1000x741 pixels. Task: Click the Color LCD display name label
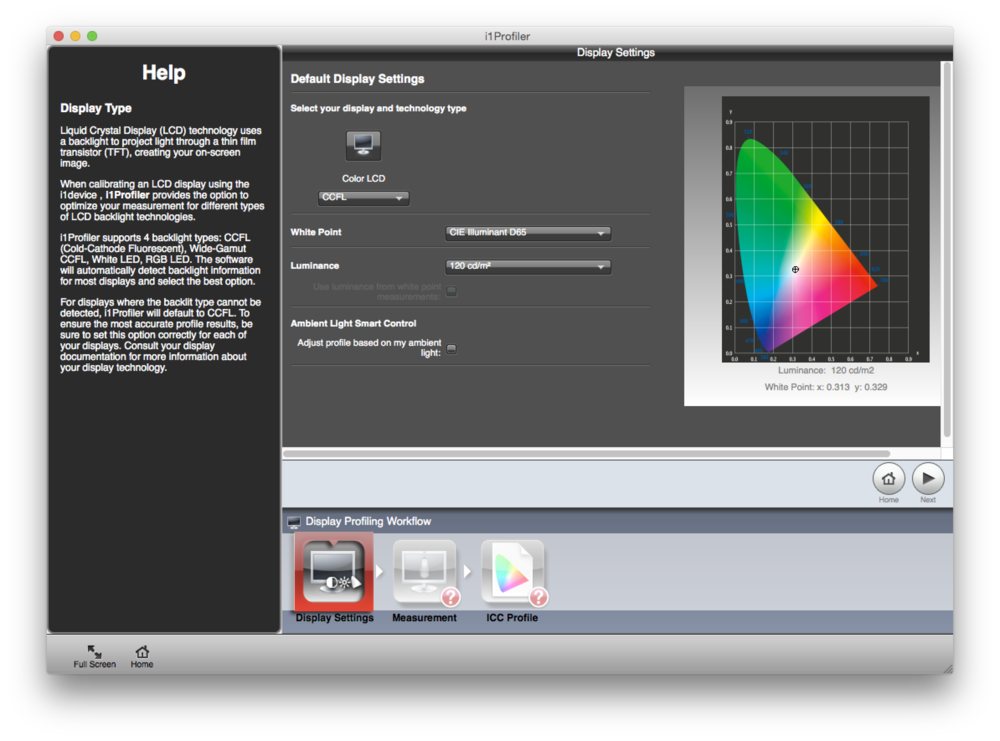click(x=364, y=179)
